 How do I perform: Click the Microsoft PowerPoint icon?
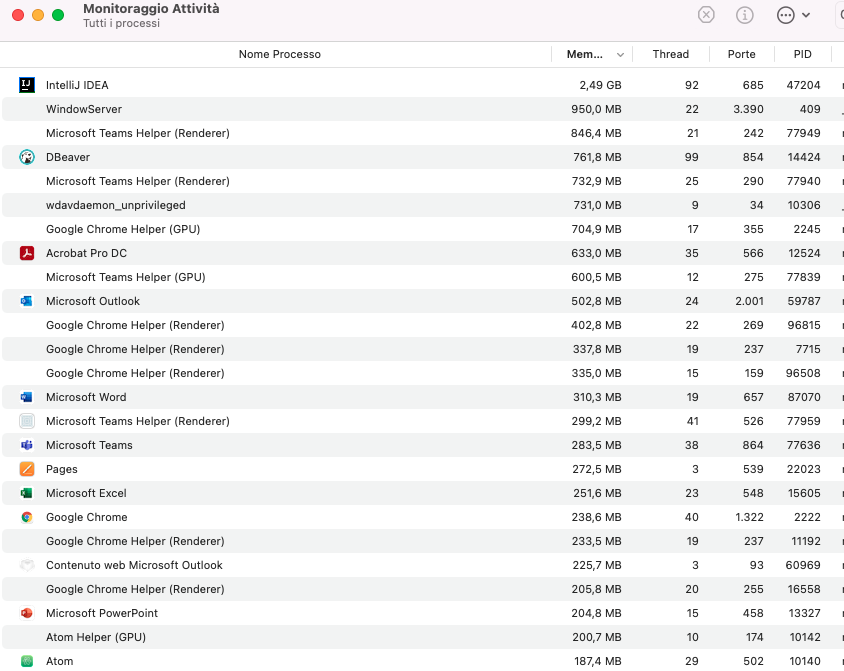coord(26,613)
